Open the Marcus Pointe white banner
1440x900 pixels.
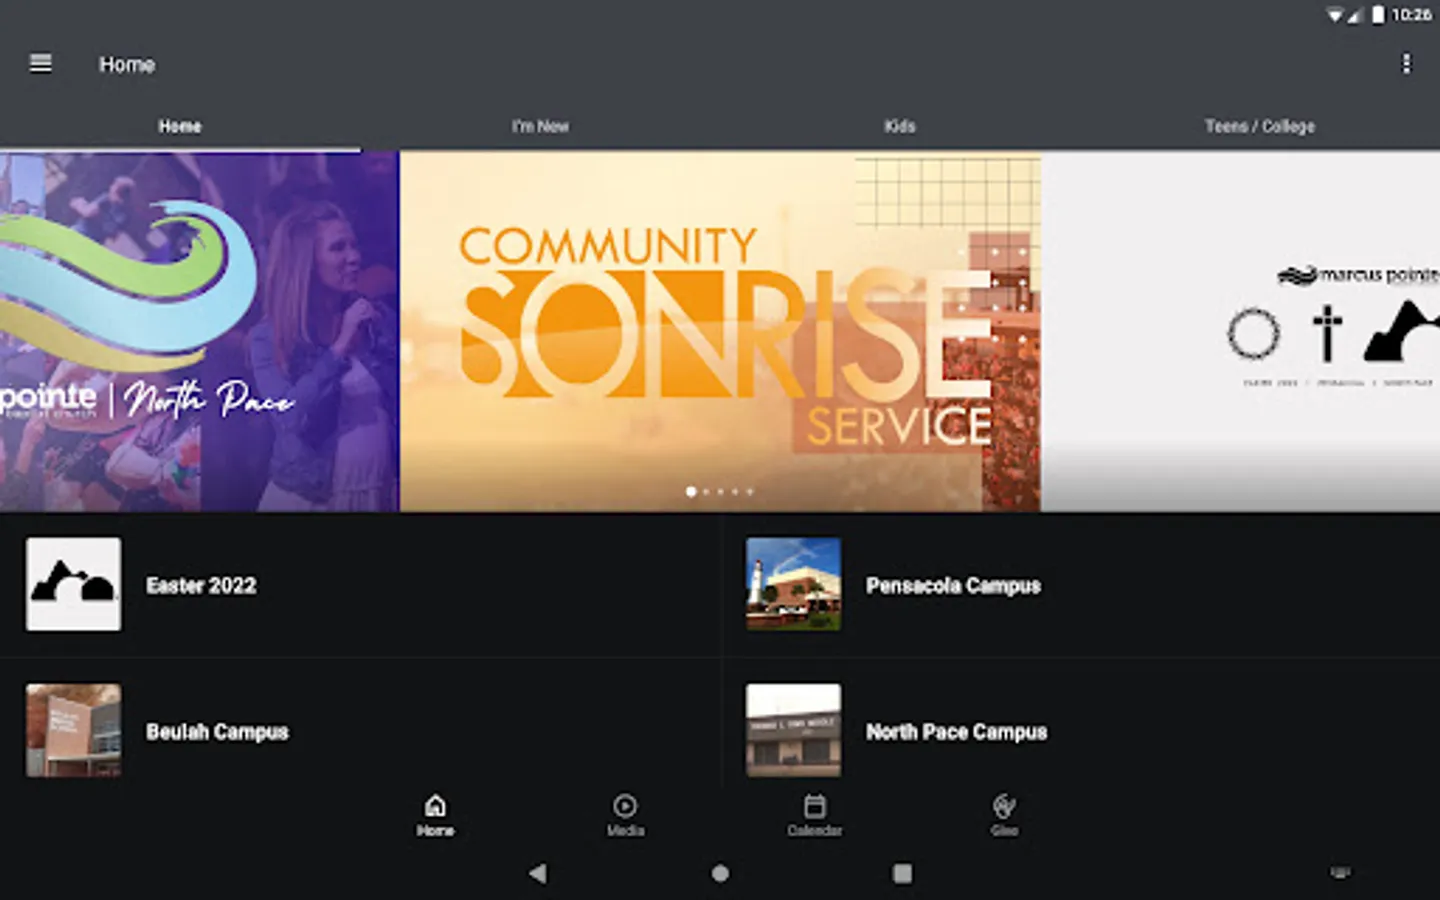[x=1241, y=331]
